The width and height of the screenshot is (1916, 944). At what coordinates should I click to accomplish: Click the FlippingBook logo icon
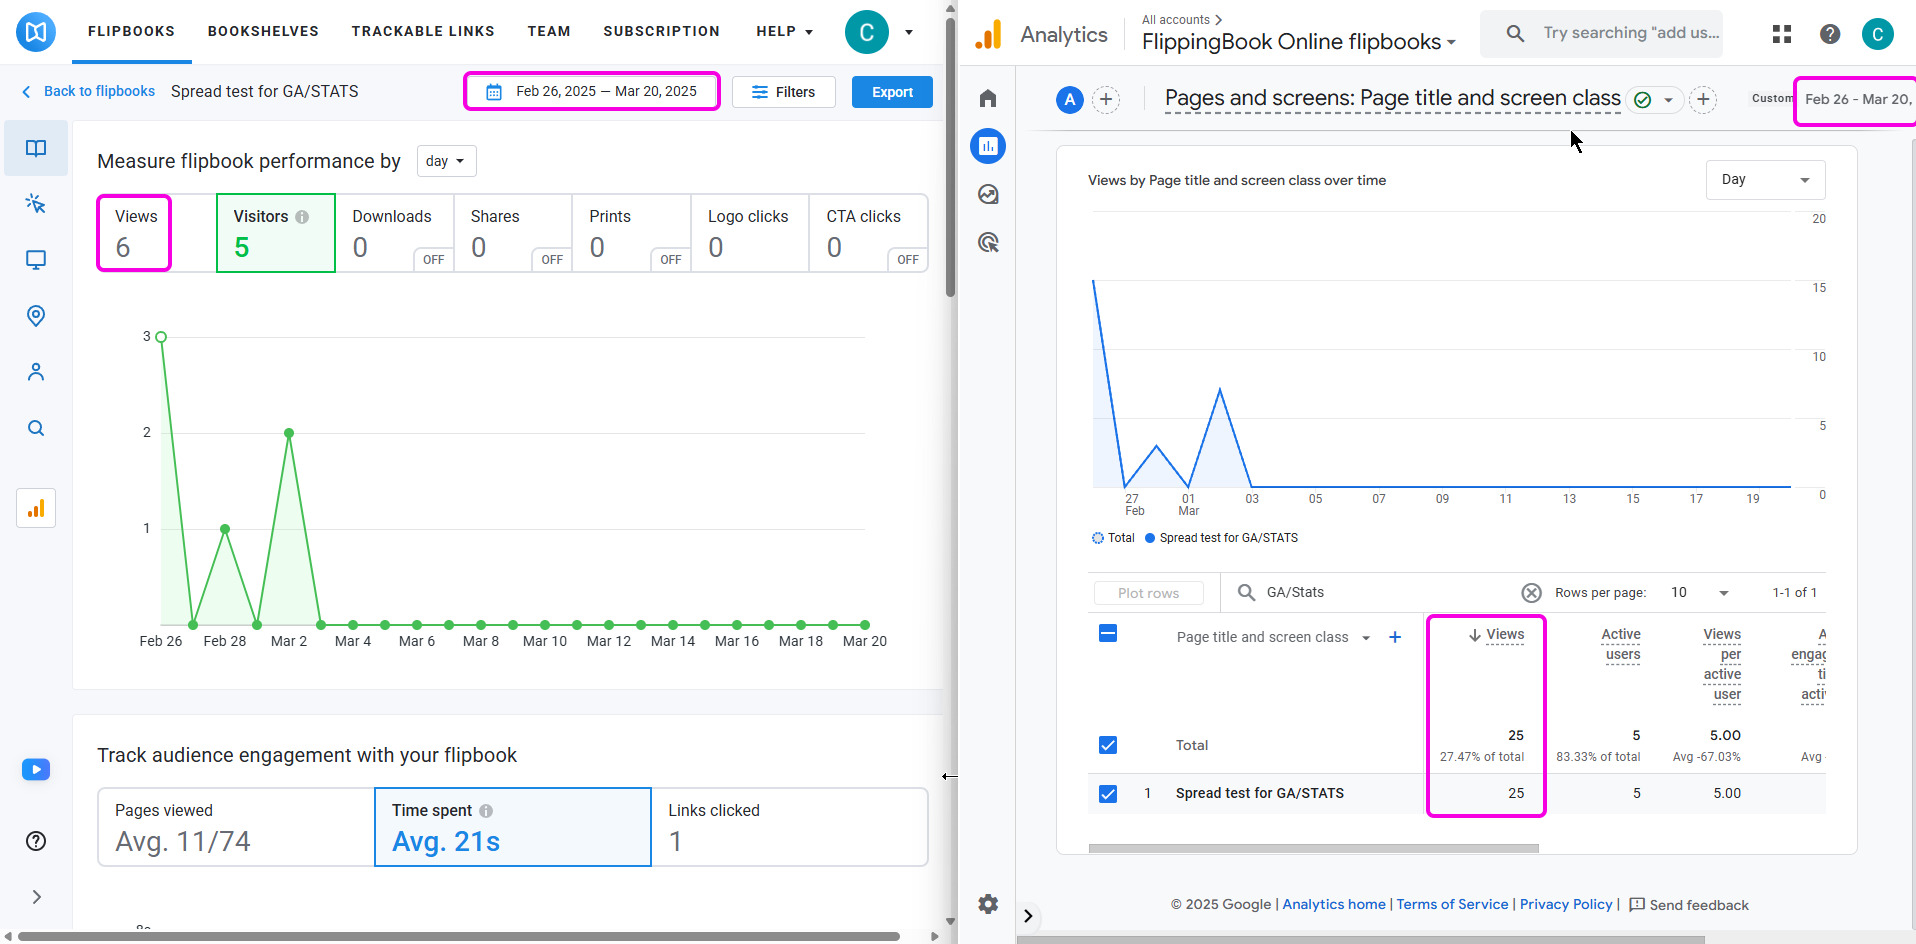36,32
